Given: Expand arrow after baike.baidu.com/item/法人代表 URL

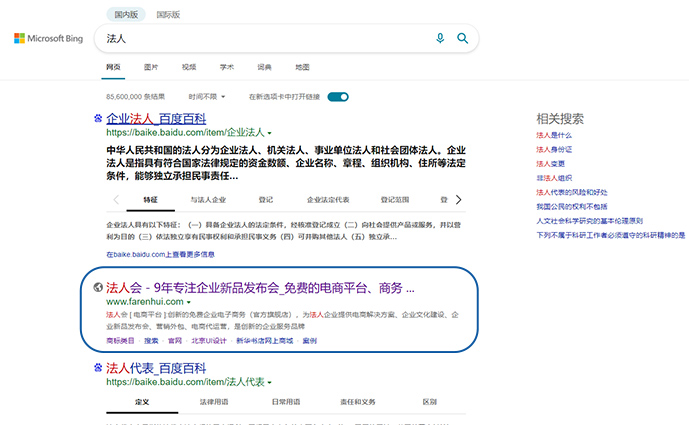Looking at the screenshot, I should click(269, 382).
